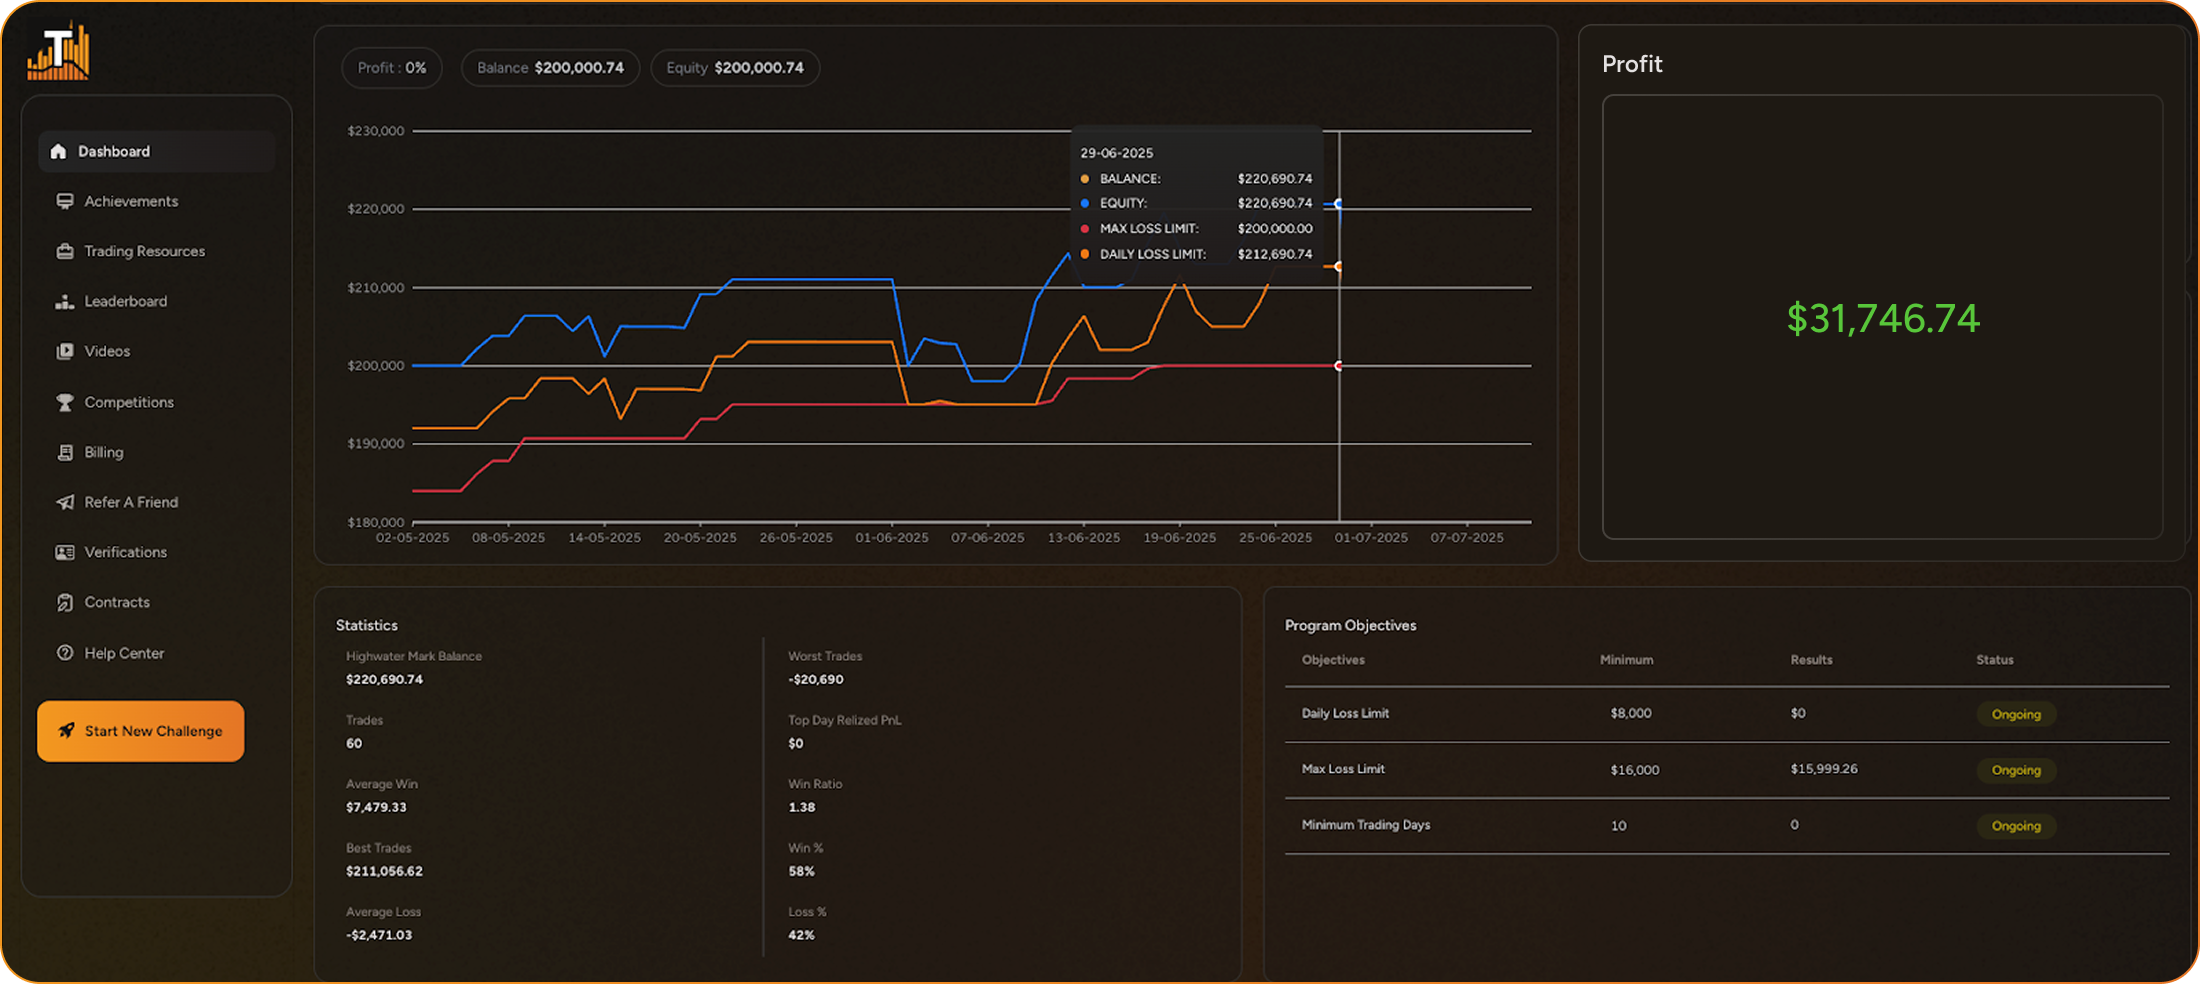Click the Minimum Trading Days Ongoing badge
Screen dimensions: 2200x984
[2016, 826]
